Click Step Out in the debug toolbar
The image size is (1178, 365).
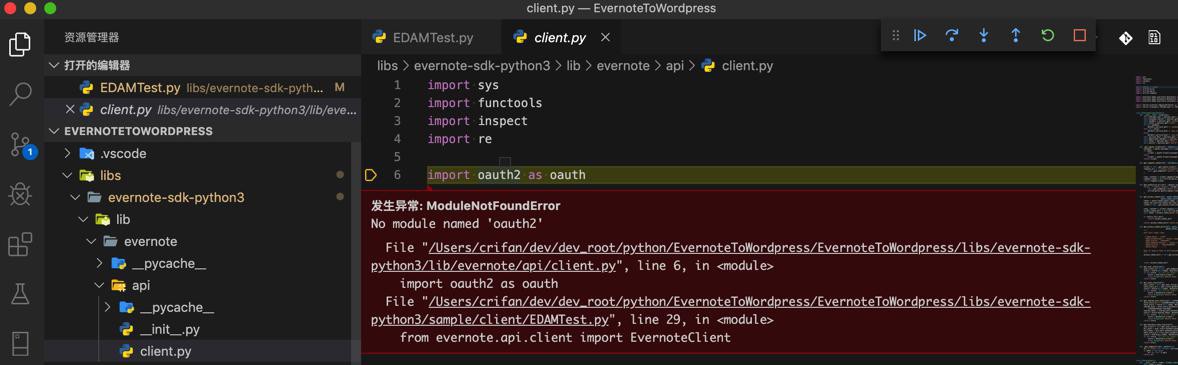[1015, 35]
